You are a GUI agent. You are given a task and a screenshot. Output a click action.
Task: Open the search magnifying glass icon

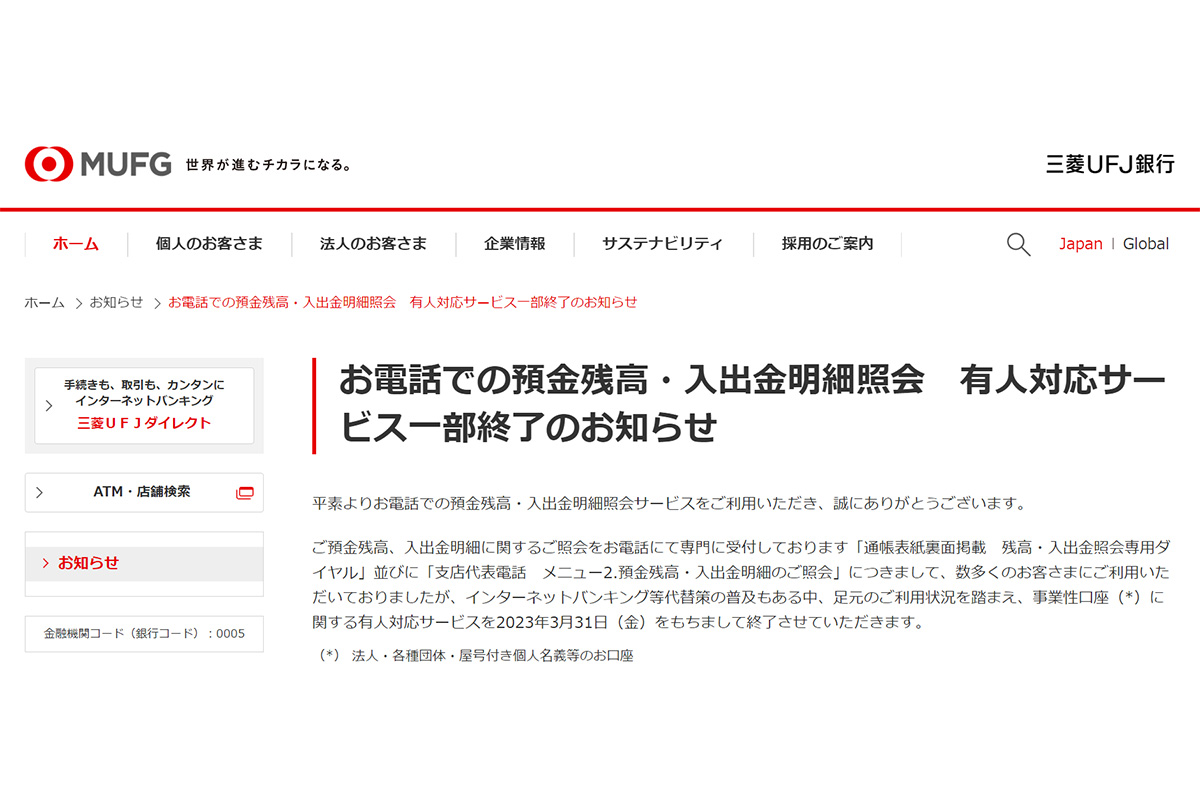(1018, 243)
